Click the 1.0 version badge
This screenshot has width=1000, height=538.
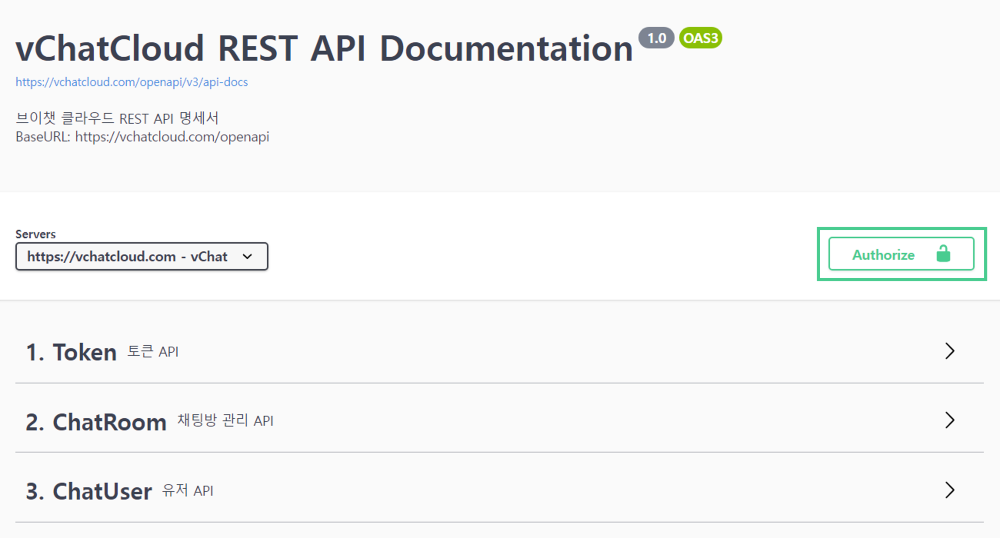tap(656, 38)
